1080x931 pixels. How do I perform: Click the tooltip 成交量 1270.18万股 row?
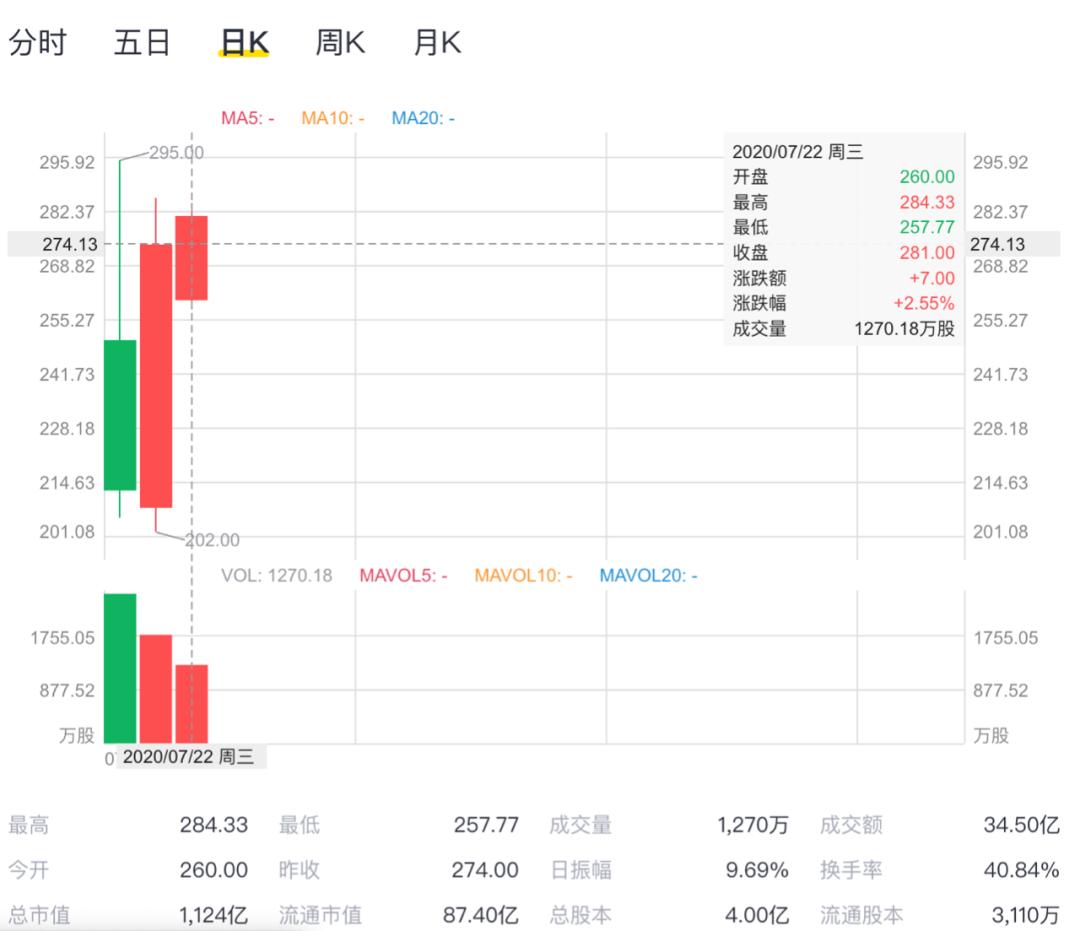843,328
